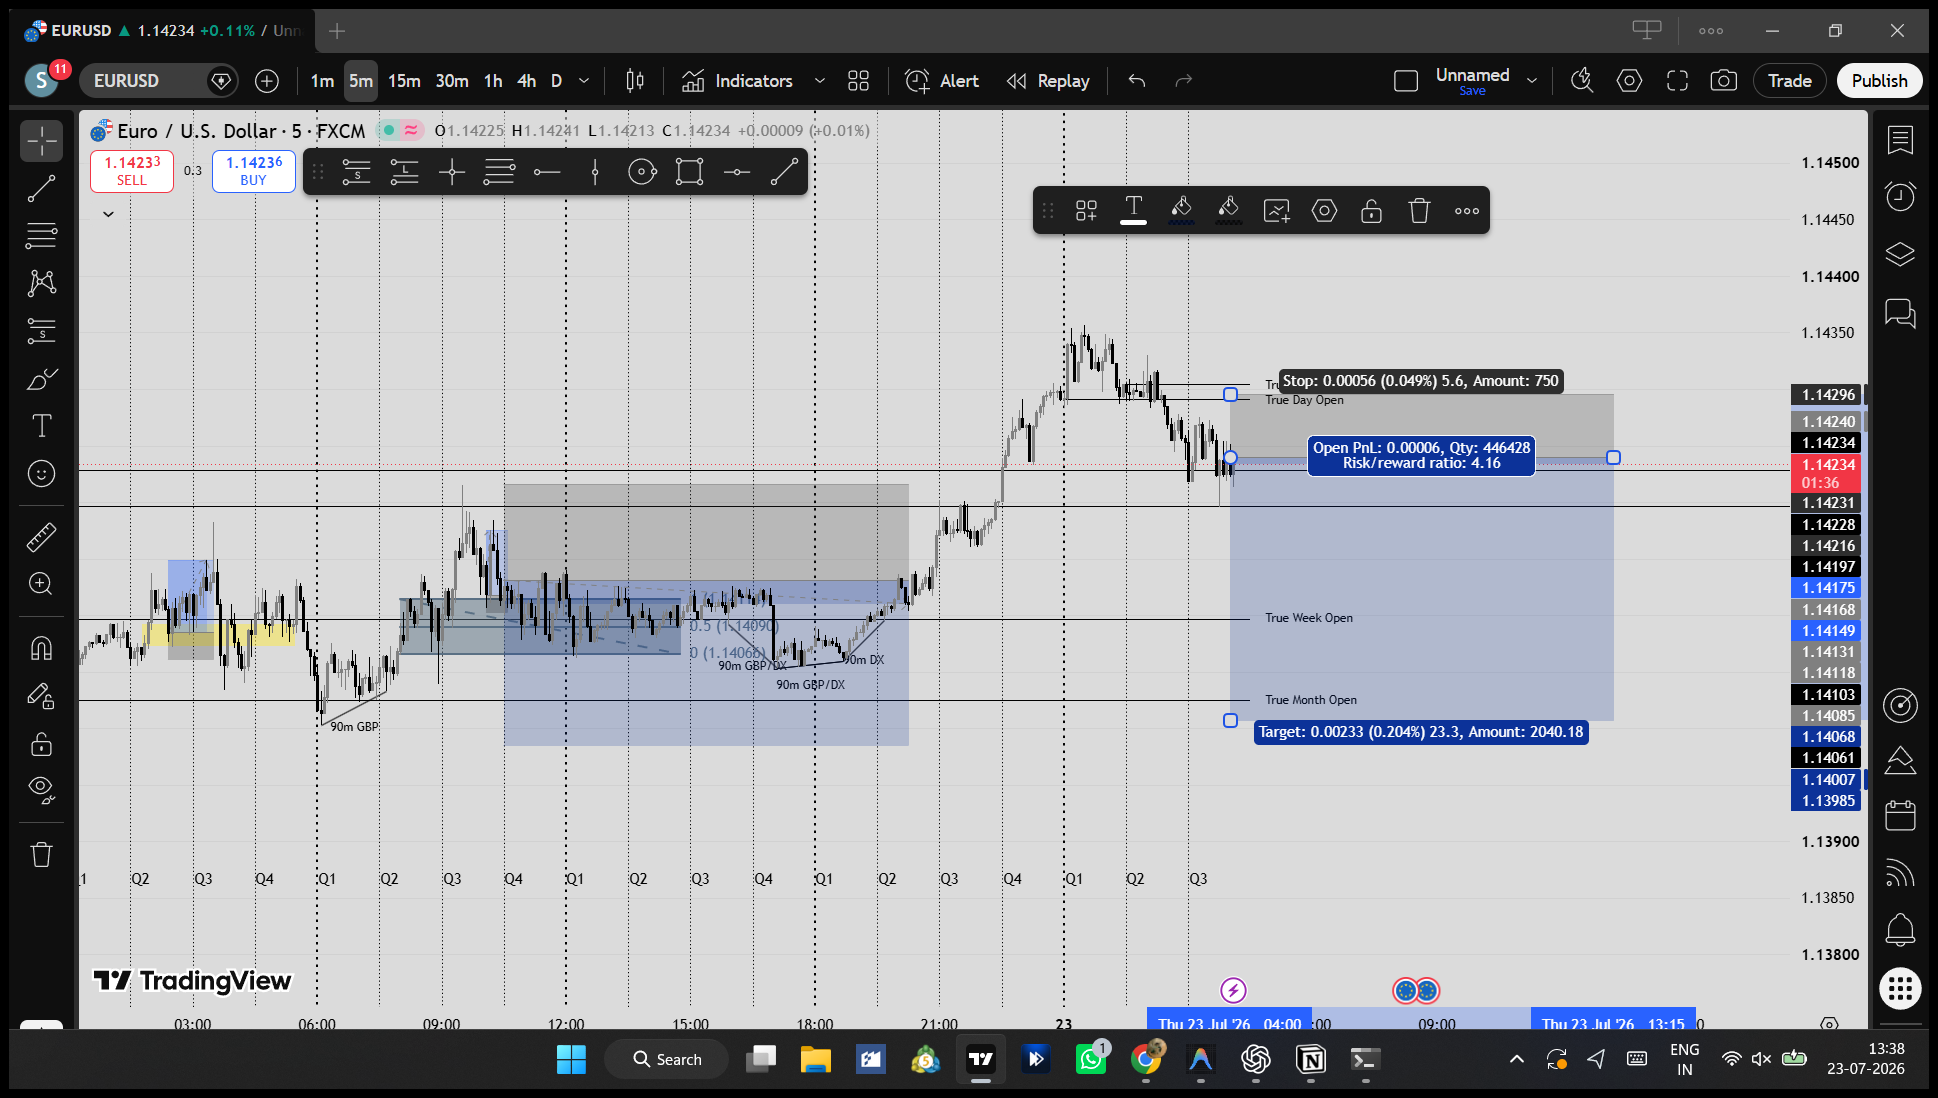Lock the selected position drawing
The image size is (1938, 1098).
(x=1372, y=211)
